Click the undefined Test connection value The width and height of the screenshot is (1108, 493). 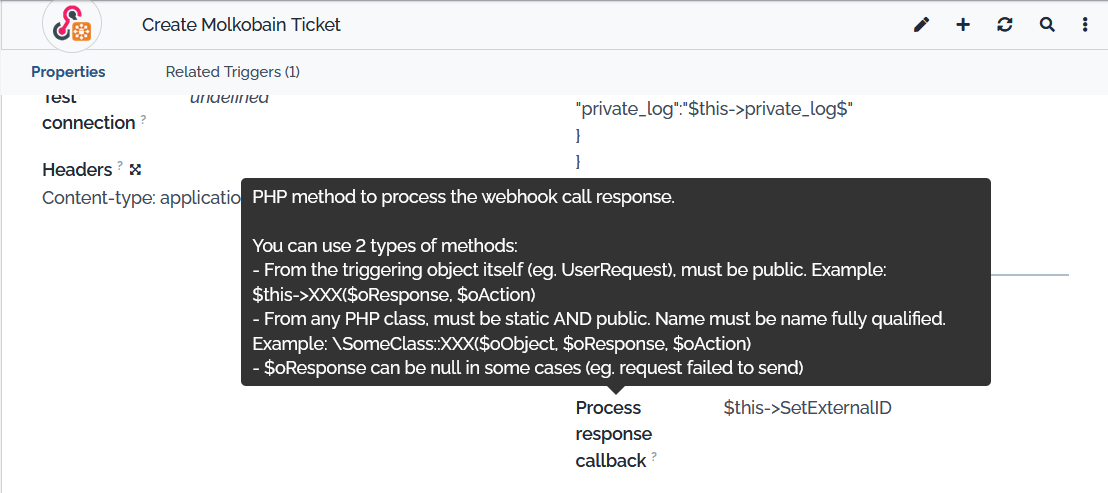[x=229, y=98]
